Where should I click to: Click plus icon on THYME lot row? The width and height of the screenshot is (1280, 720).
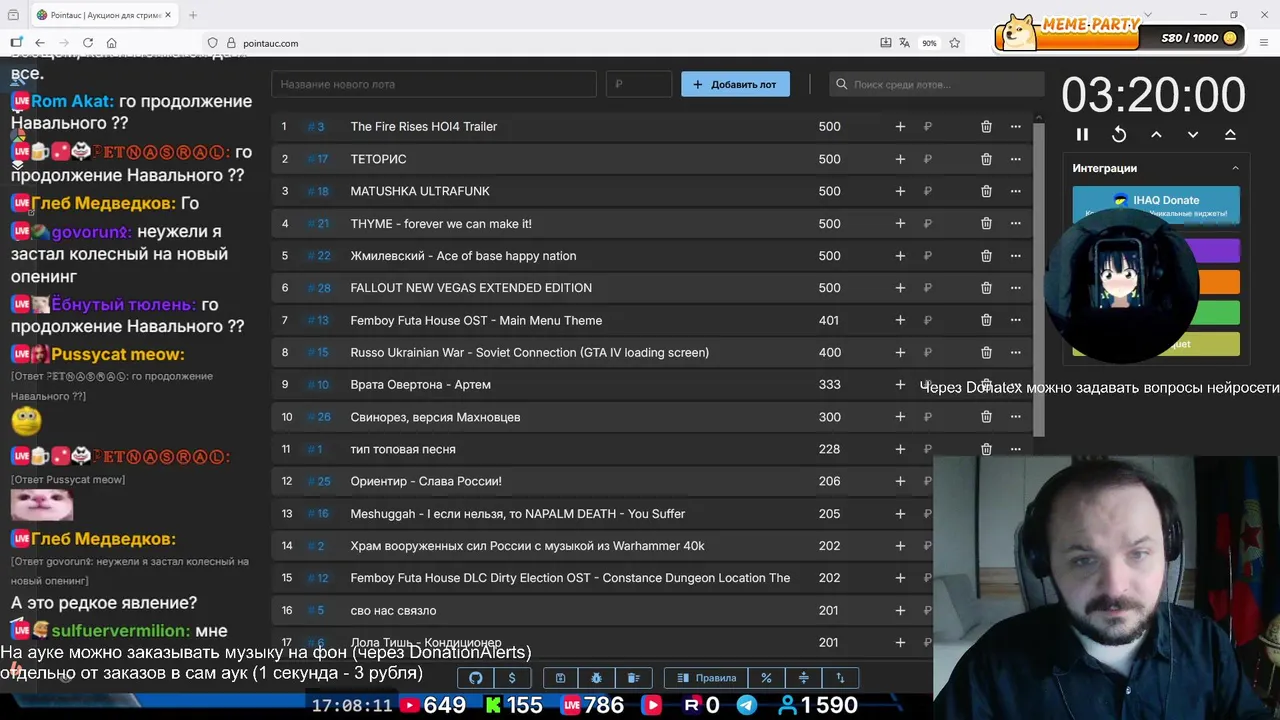[900, 224]
